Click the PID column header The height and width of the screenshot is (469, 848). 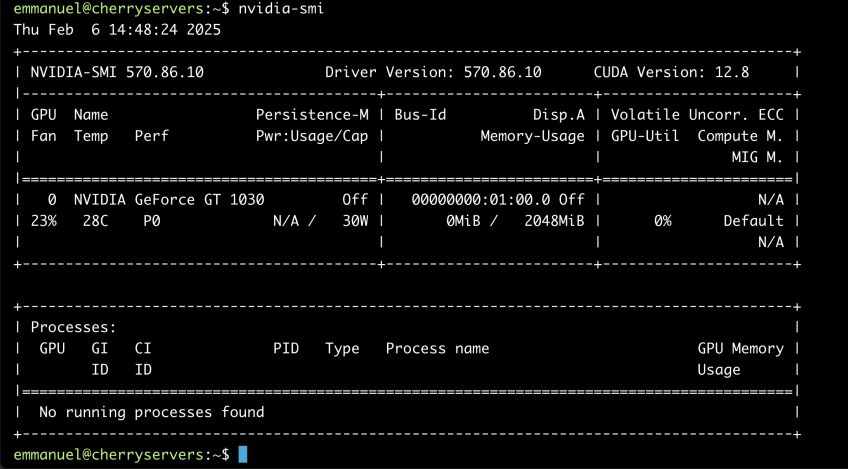tap(286, 348)
